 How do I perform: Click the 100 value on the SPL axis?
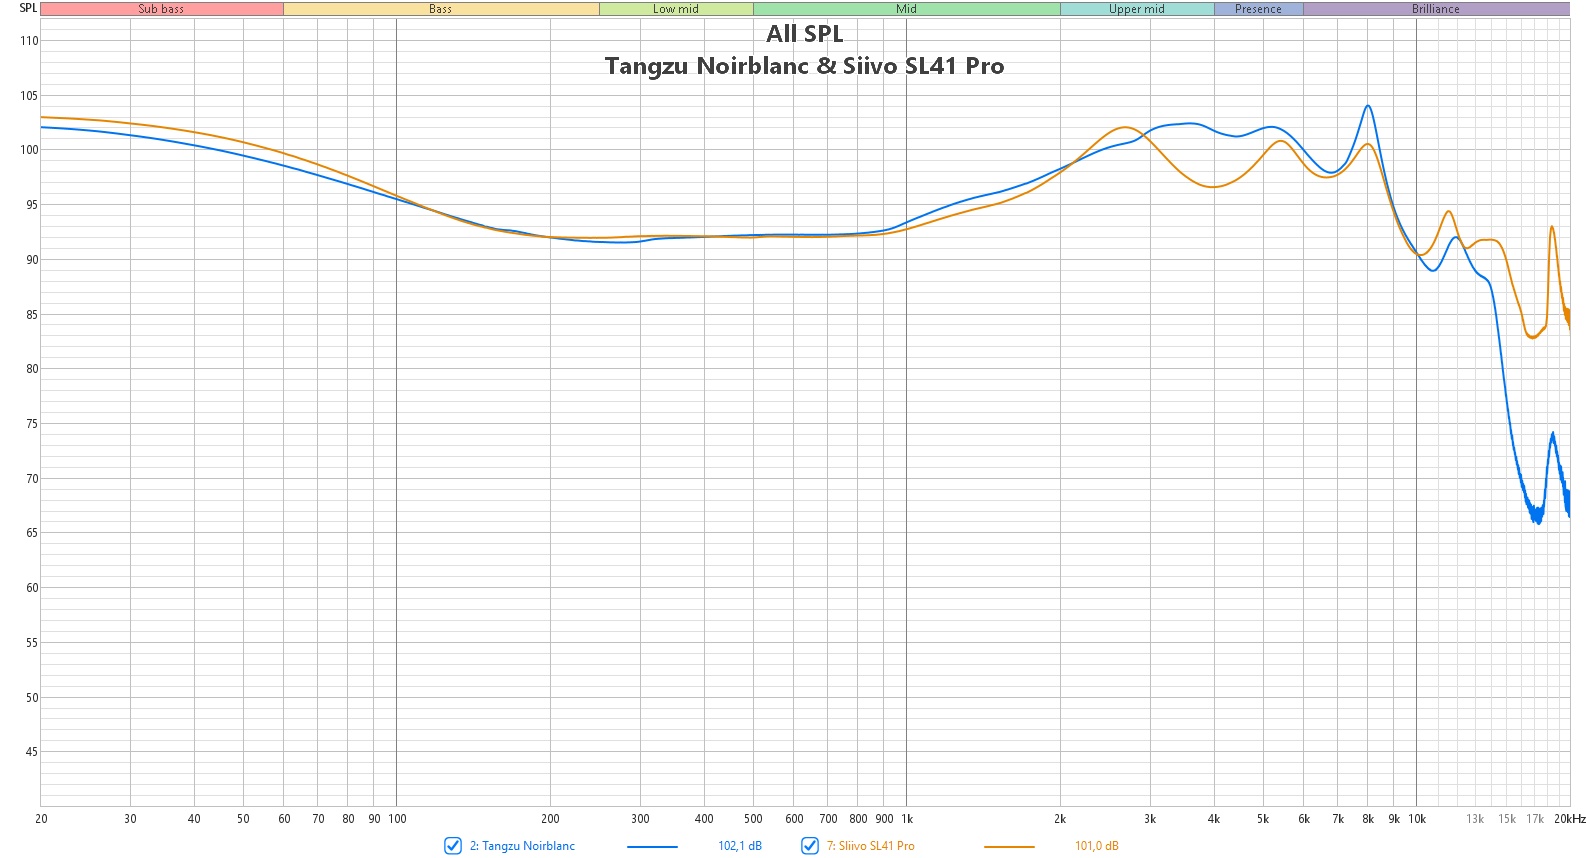click(29, 150)
